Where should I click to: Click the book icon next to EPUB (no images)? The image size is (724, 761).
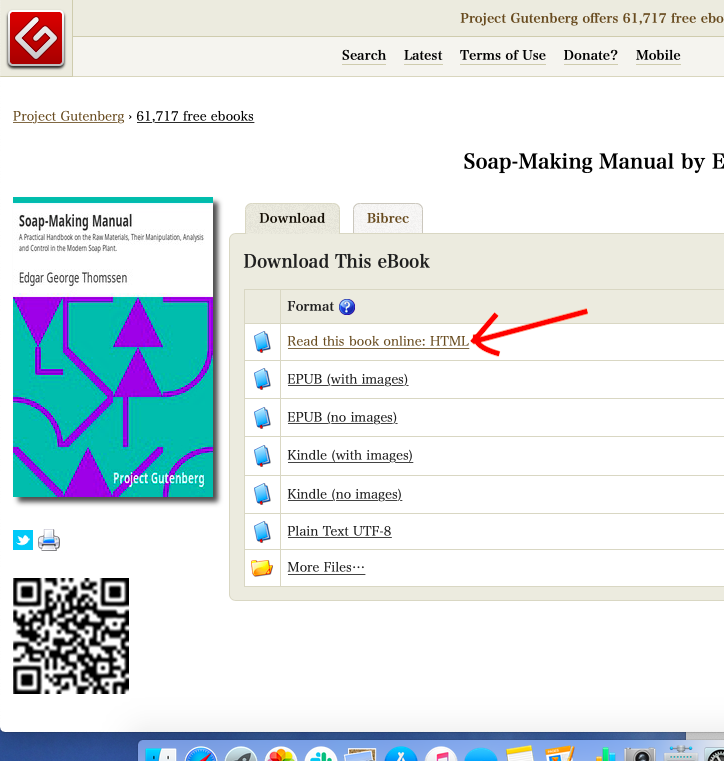pyautogui.click(x=262, y=417)
